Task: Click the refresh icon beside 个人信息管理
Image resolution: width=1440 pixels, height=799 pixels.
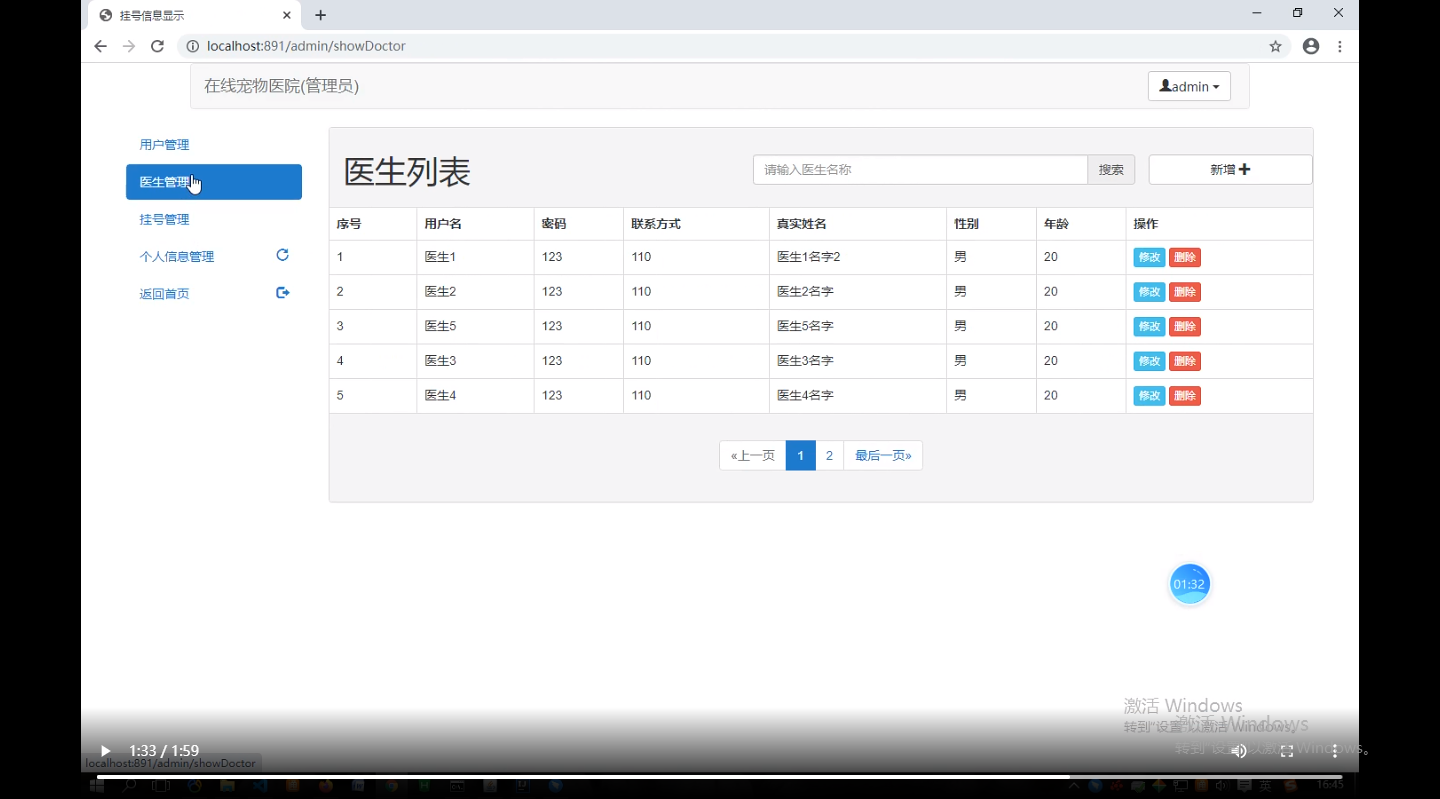Action: point(282,255)
